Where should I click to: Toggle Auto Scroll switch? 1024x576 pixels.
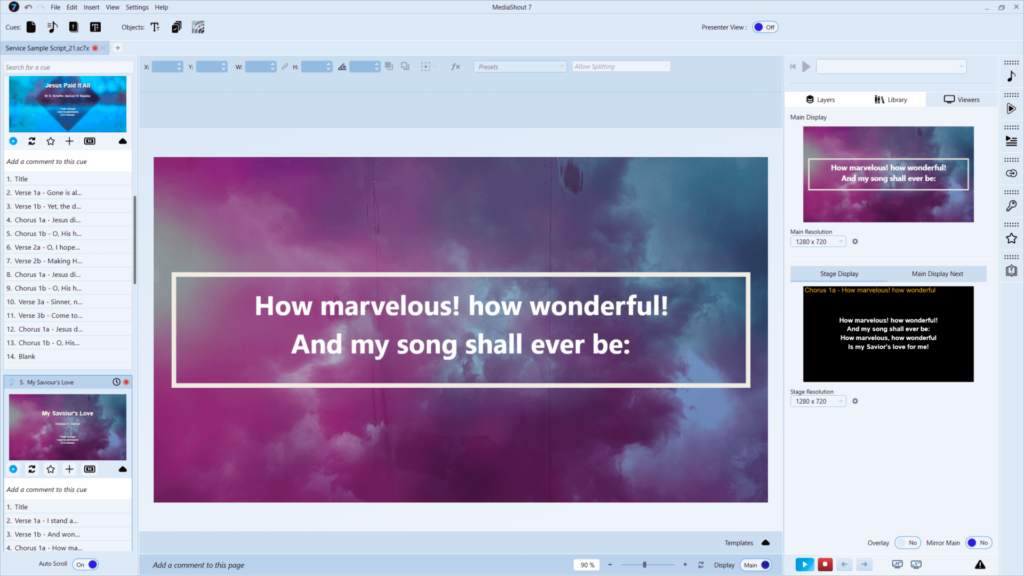coord(86,564)
